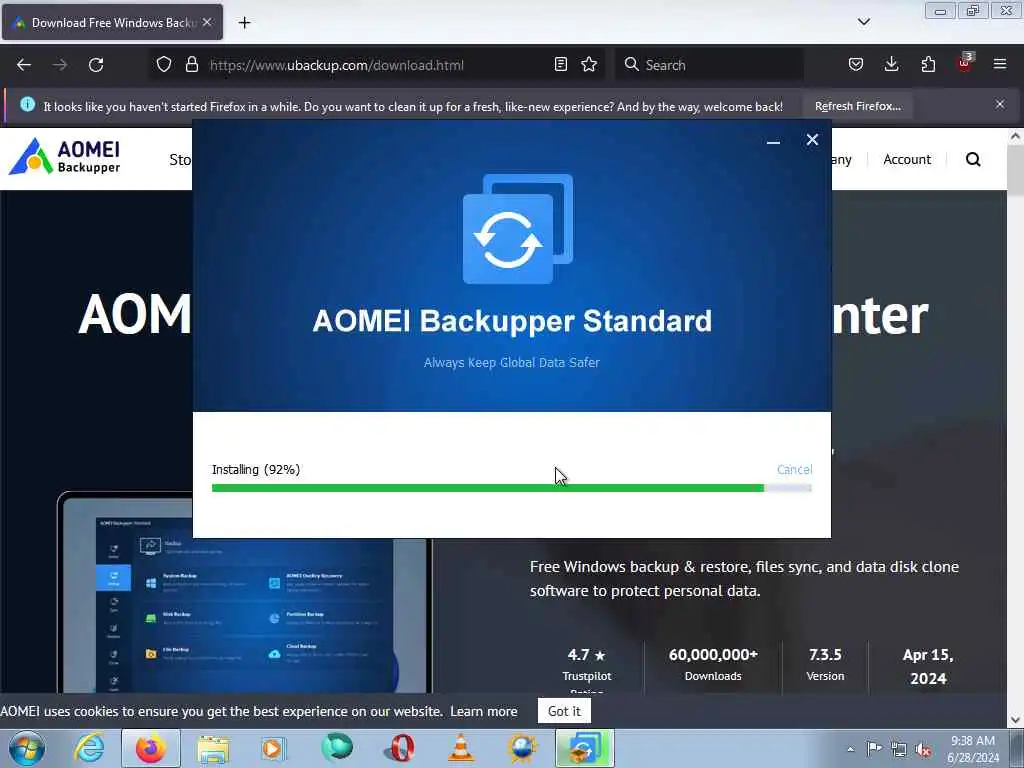The image size is (1024, 768).
Task: Click the muted volume tray icon
Action: click(x=923, y=749)
